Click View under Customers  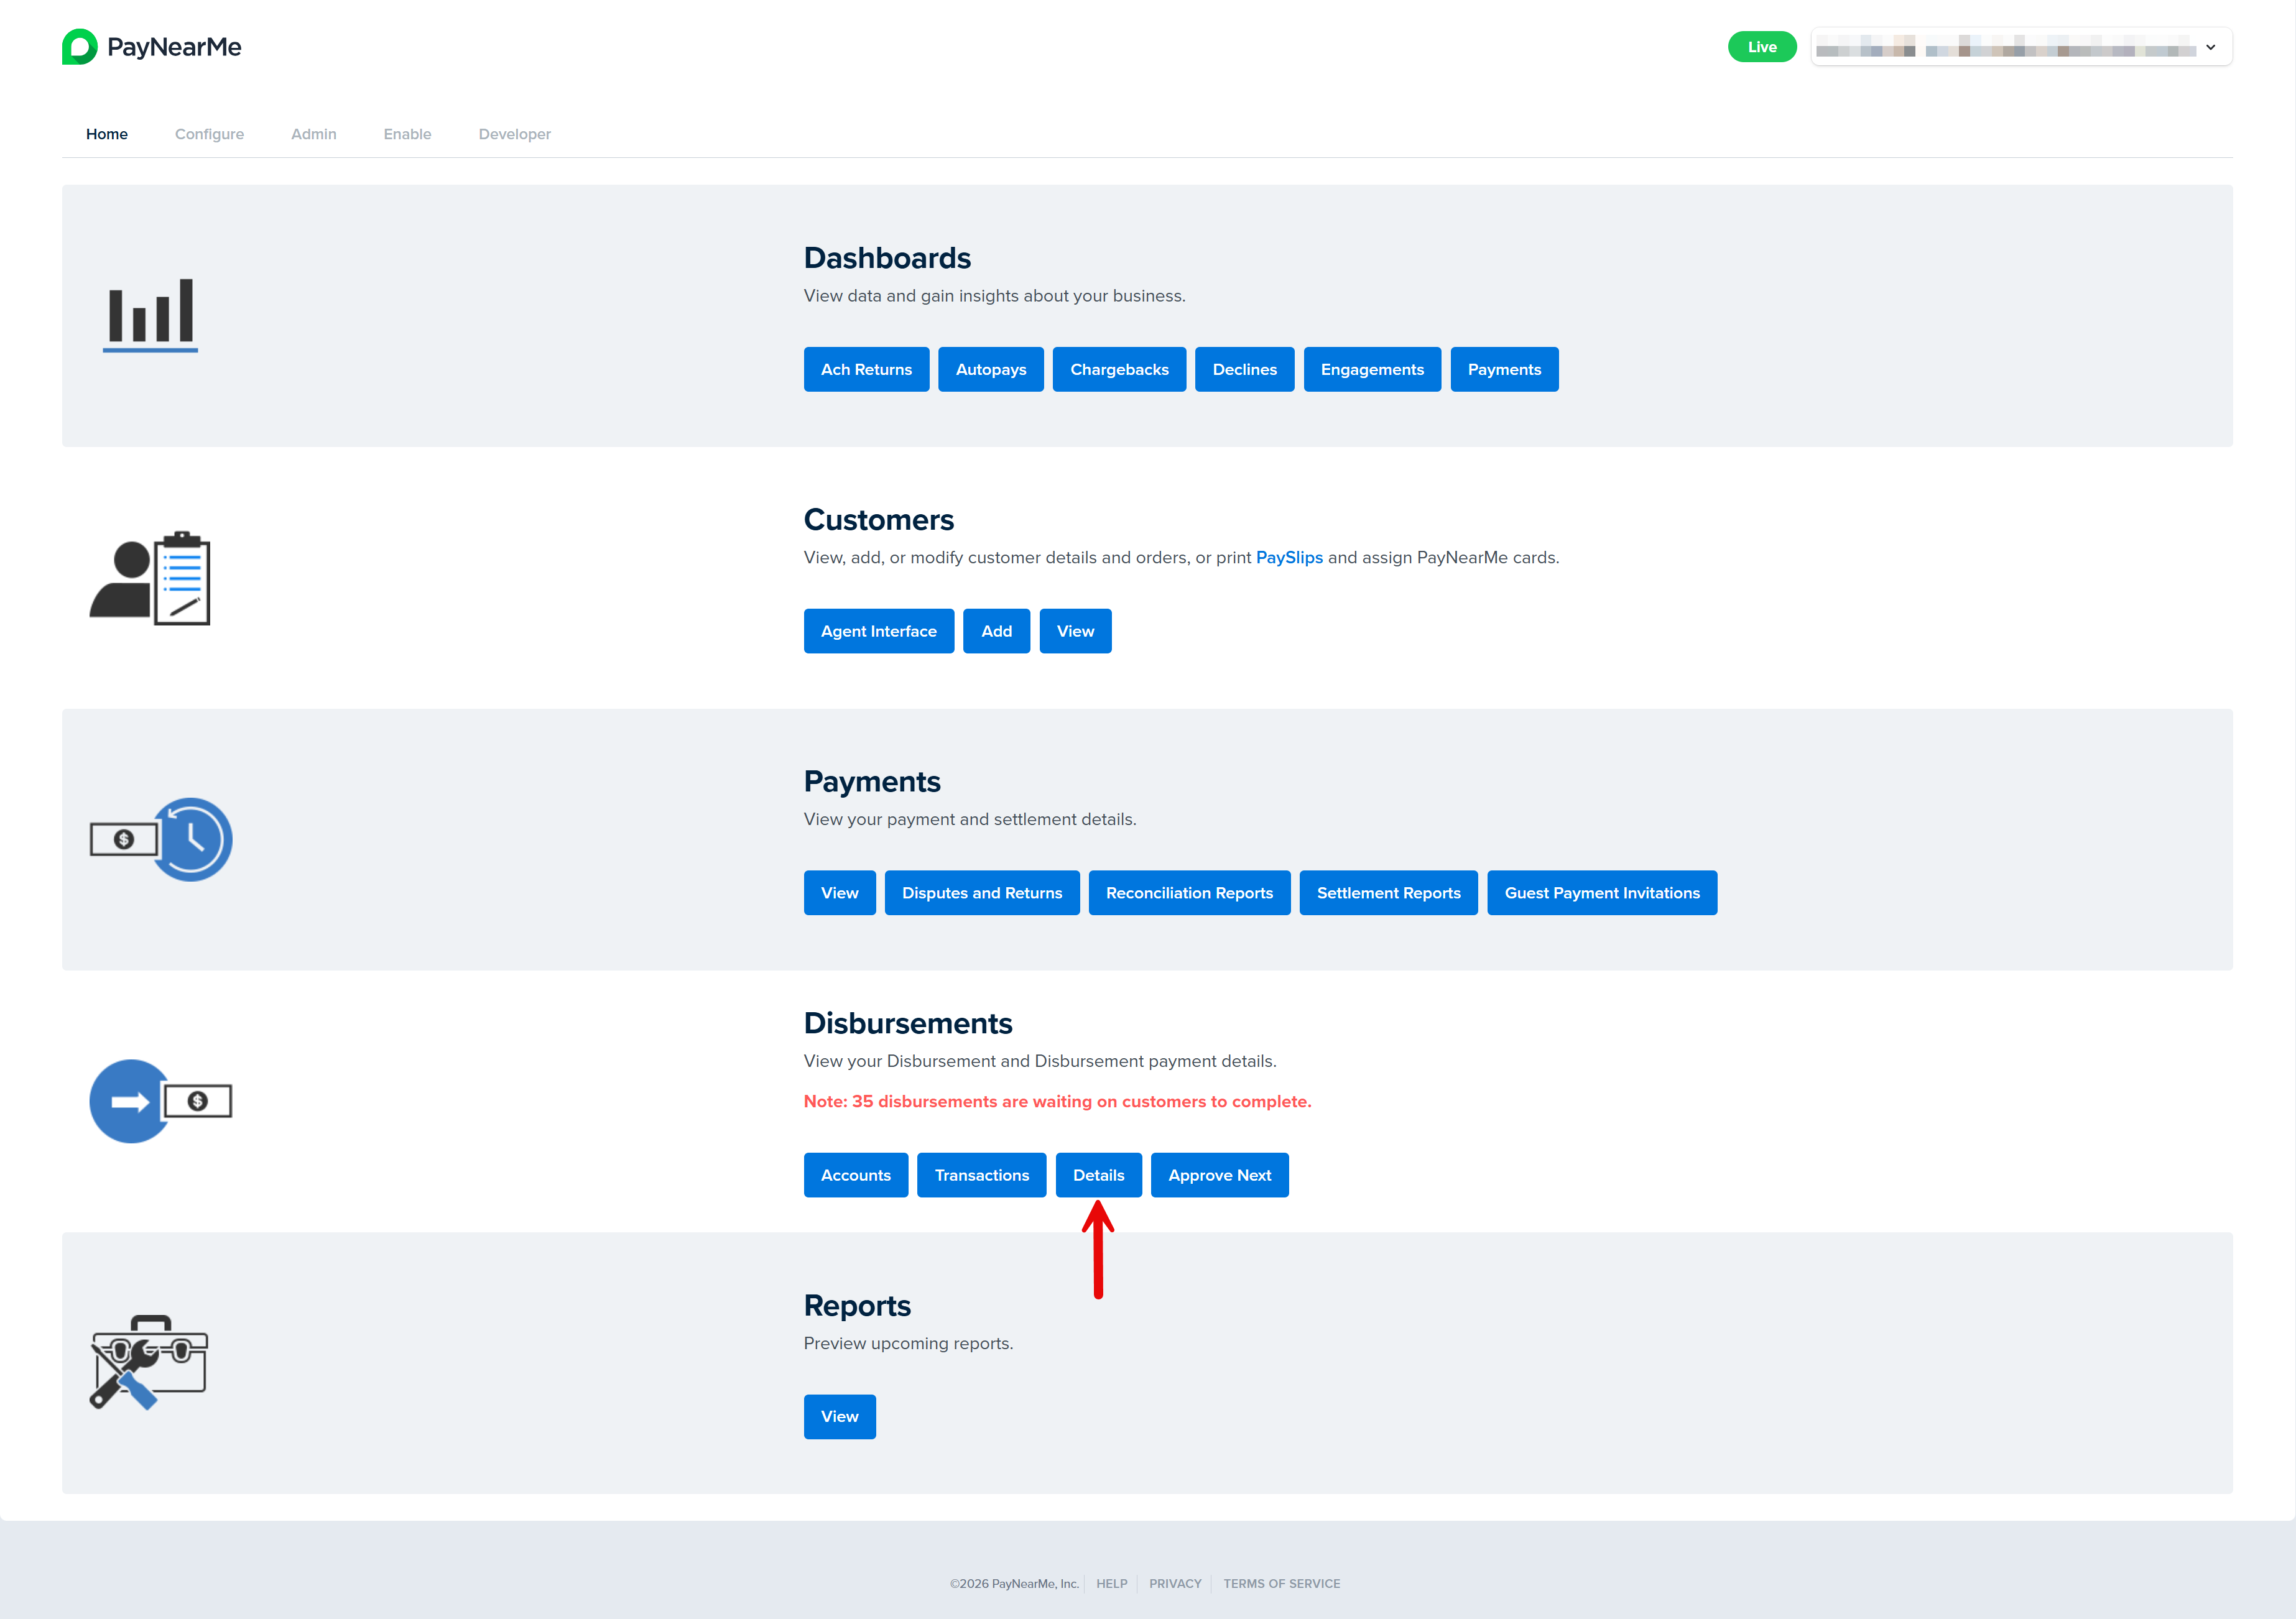(1076, 631)
